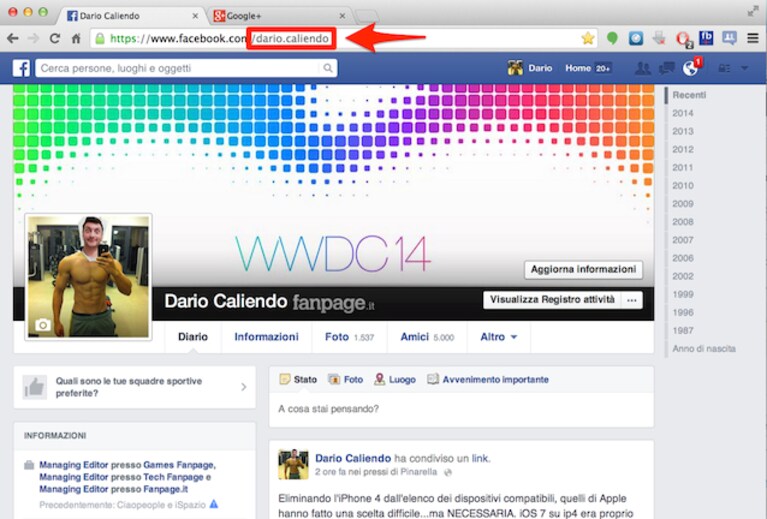Viewport: 767px width, 519px height.
Task: Open notifications globe icon
Action: 690,68
